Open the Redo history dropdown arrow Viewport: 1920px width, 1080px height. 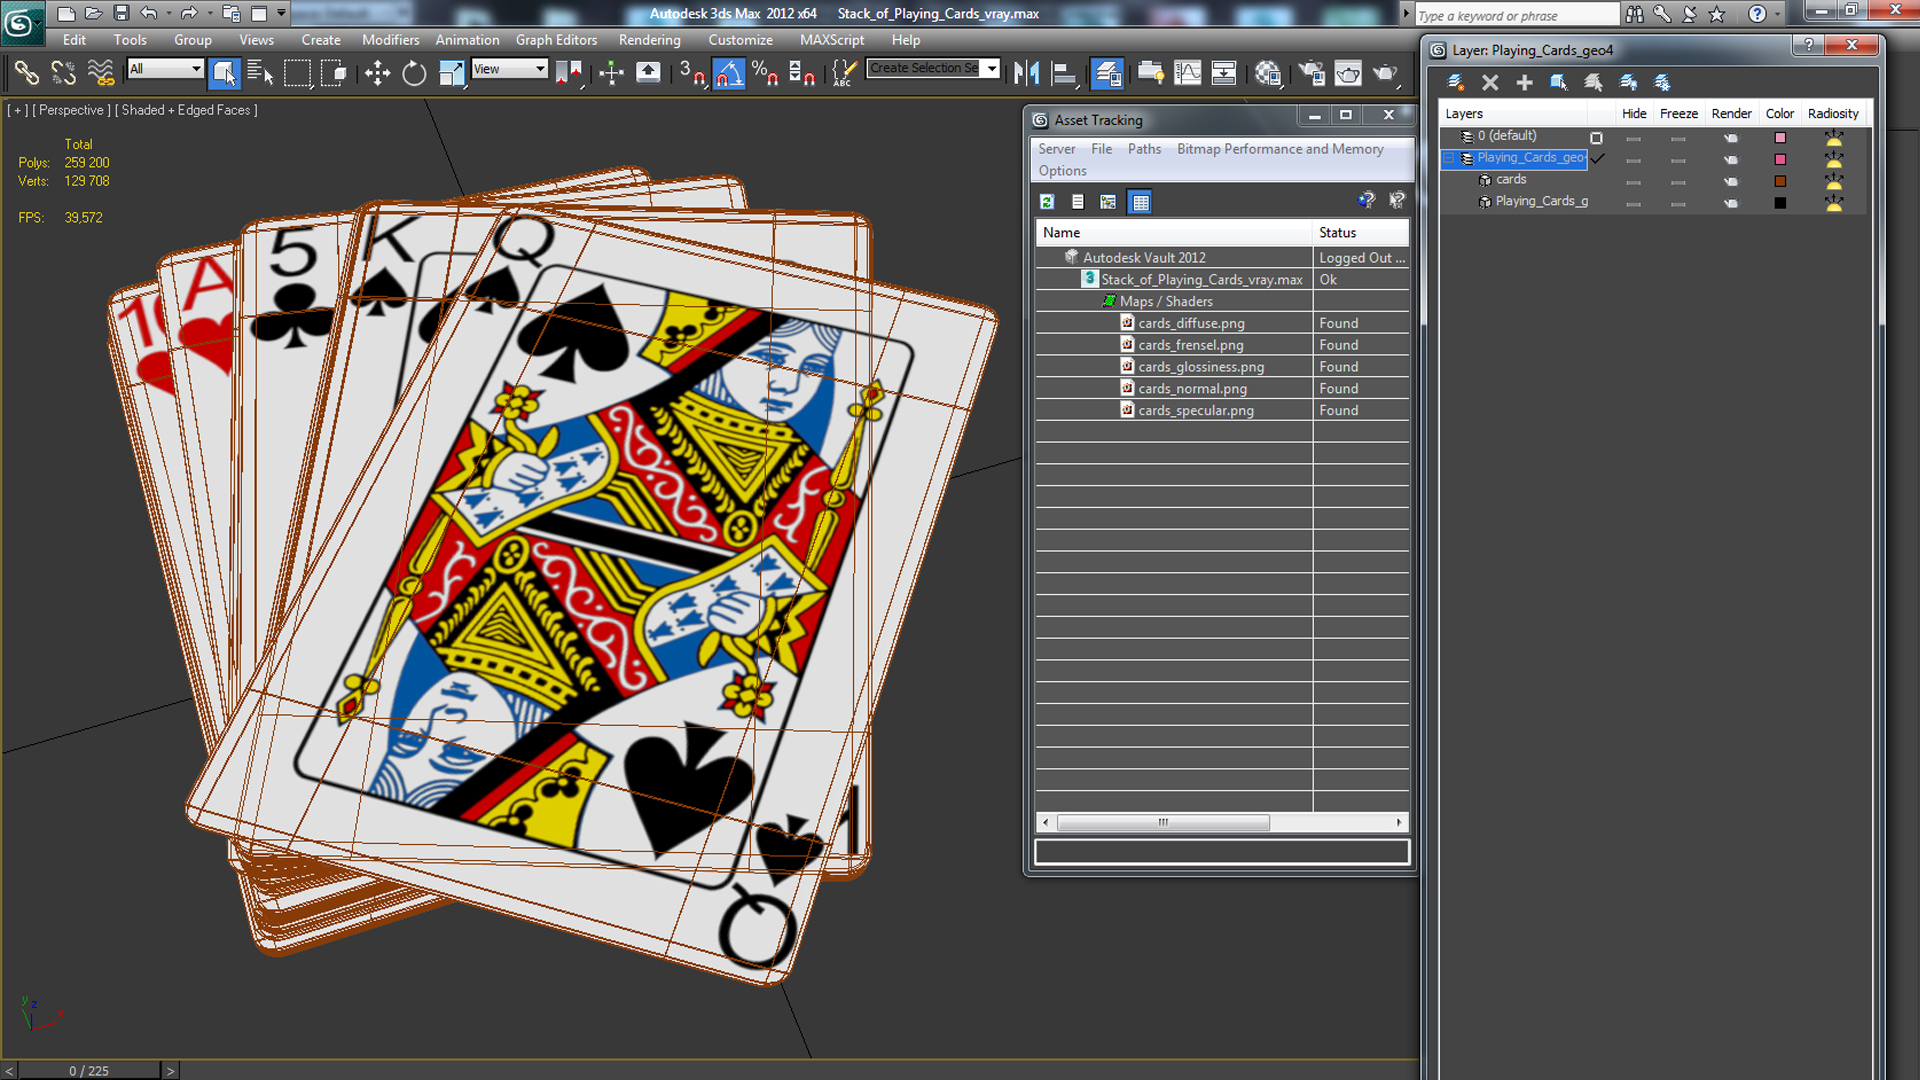pos(208,13)
